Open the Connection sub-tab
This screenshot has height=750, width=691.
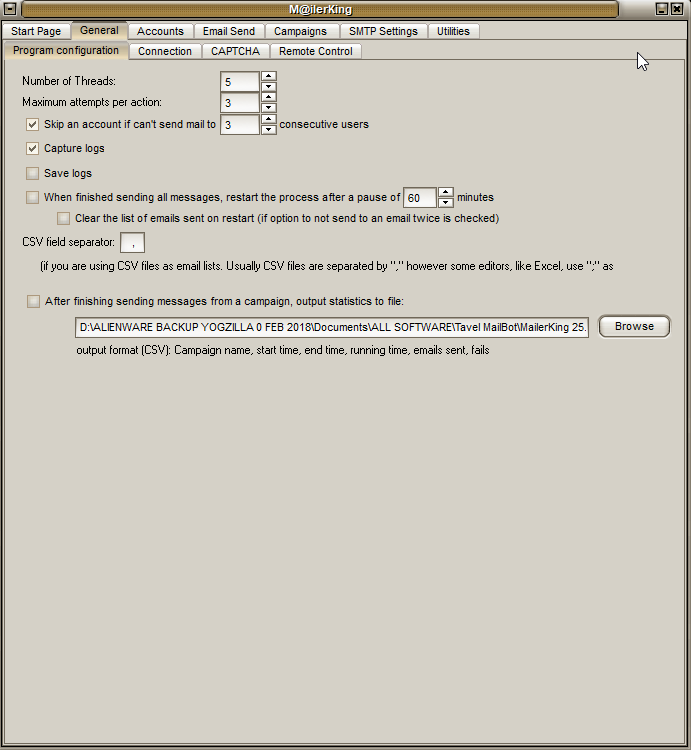(x=165, y=51)
